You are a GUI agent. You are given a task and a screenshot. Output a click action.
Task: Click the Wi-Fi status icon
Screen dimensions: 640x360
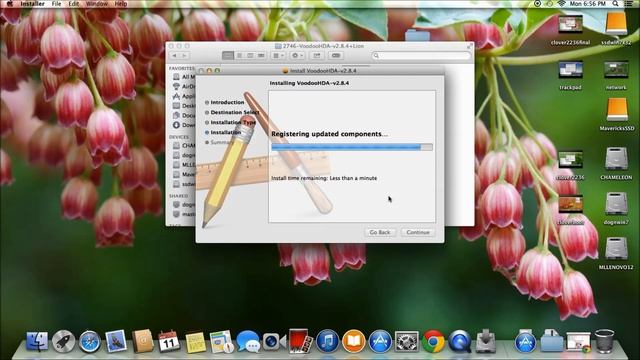pos(562,4)
